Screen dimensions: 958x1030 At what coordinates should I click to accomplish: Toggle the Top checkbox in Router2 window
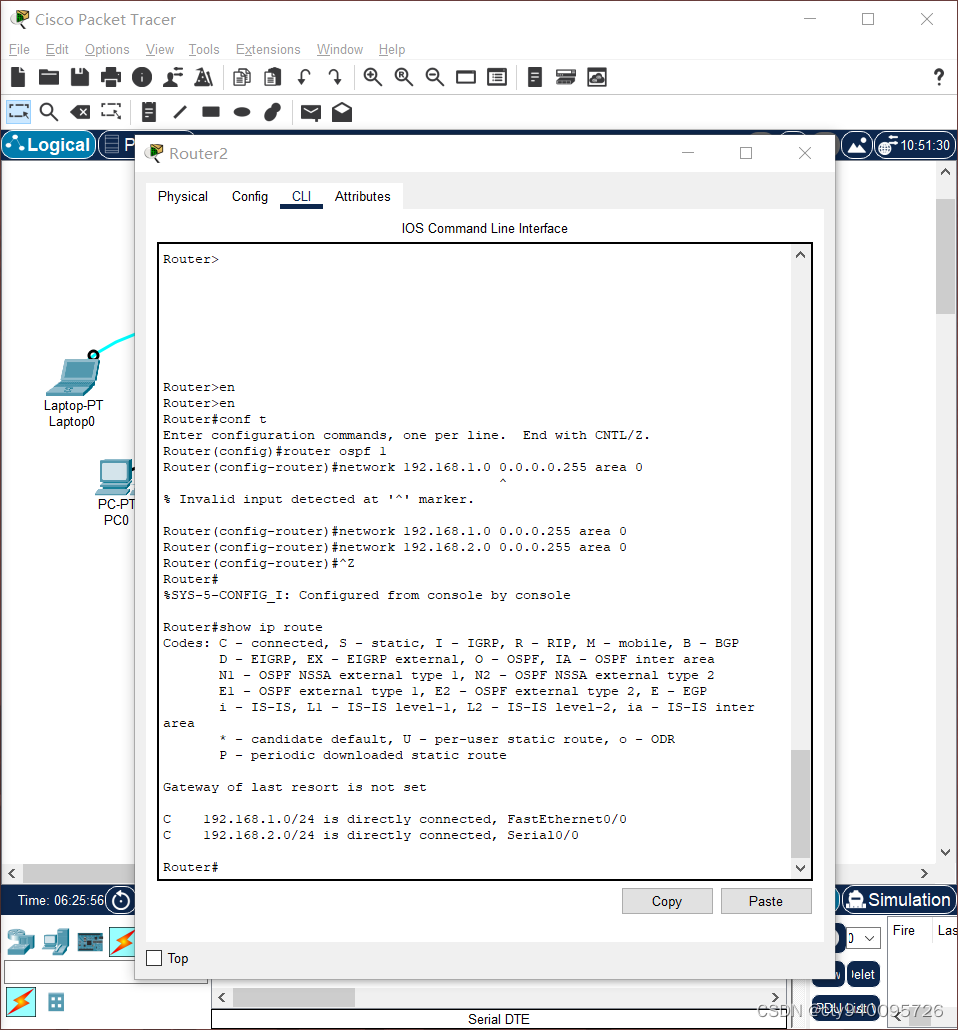154,958
